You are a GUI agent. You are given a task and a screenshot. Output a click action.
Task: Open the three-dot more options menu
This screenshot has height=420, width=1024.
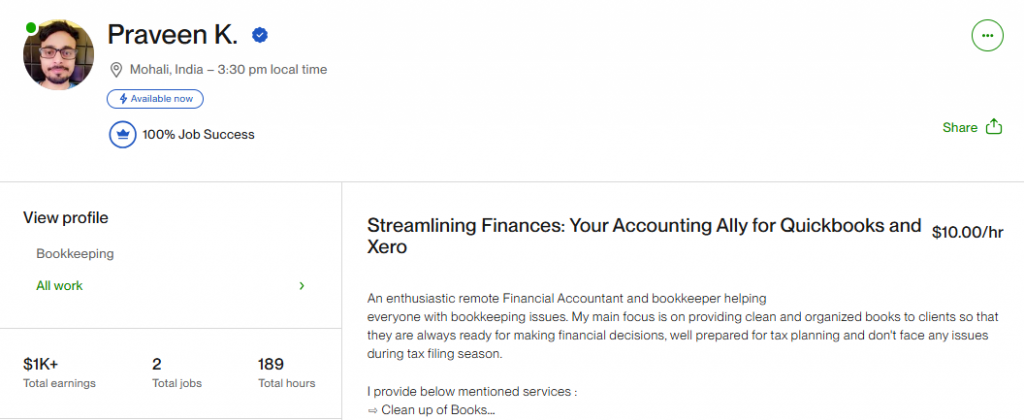[987, 35]
